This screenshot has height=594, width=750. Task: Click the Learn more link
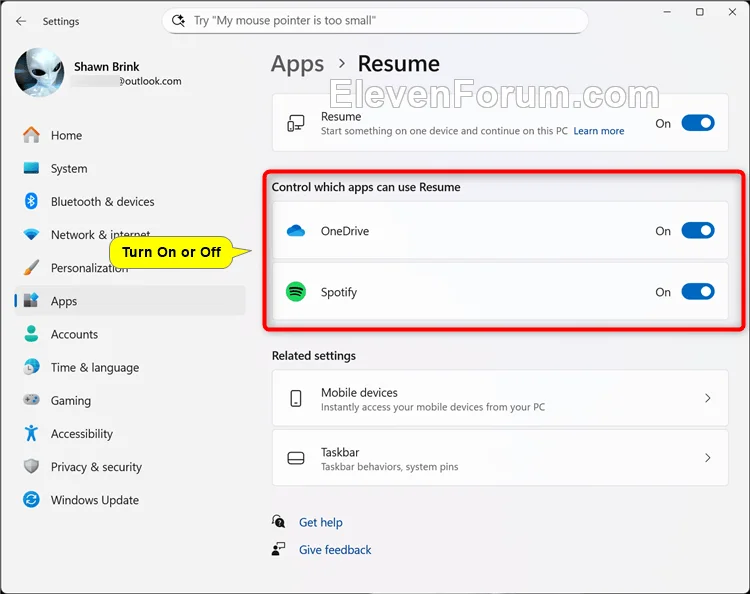(x=598, y=131)
